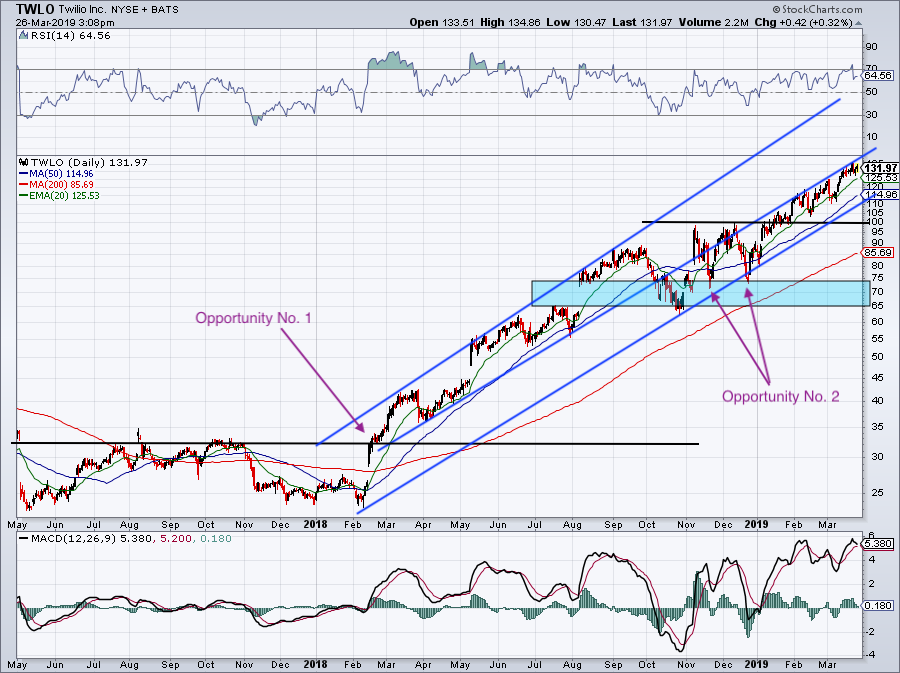Click the 'Last 131.97' value in header
The width and height of the screenshot is (900, 673).
[642, 22]
